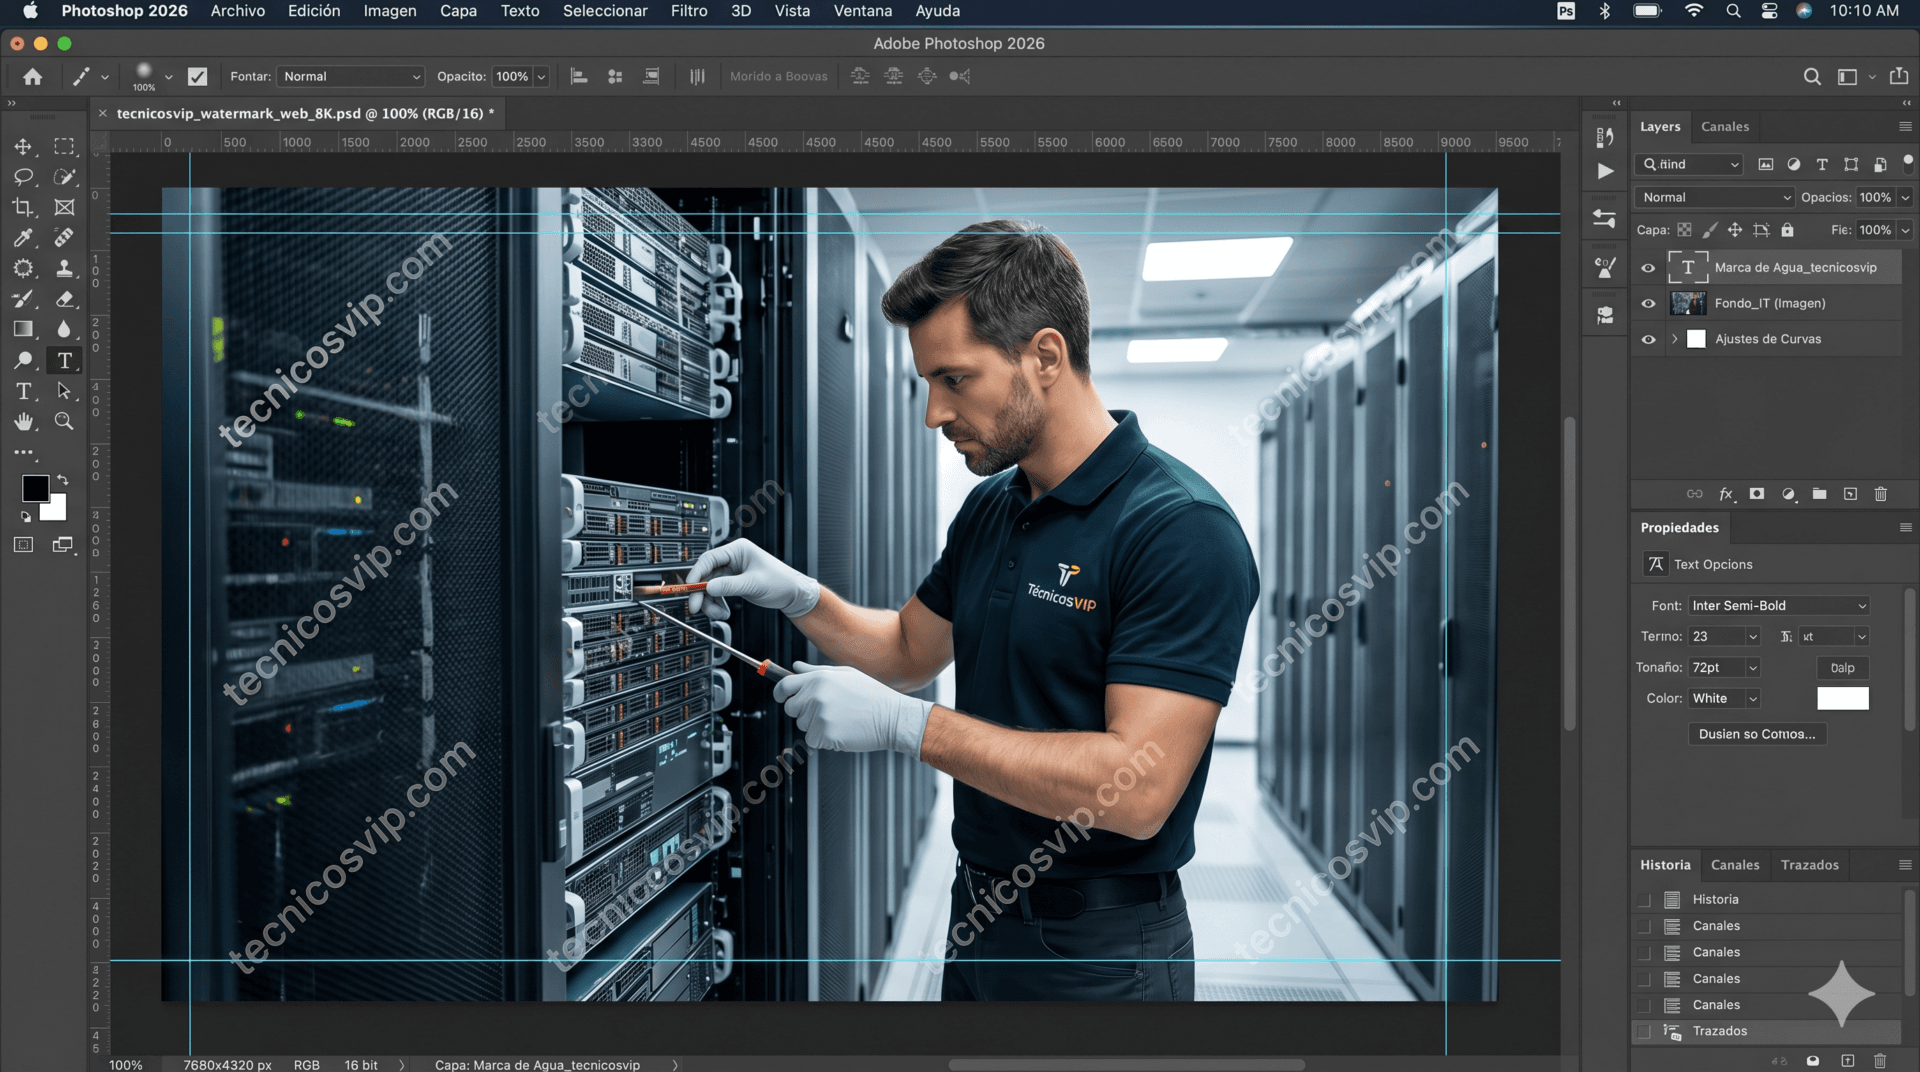
Task: Create a new layer group folder
Action: click(x=1819, y=494)
